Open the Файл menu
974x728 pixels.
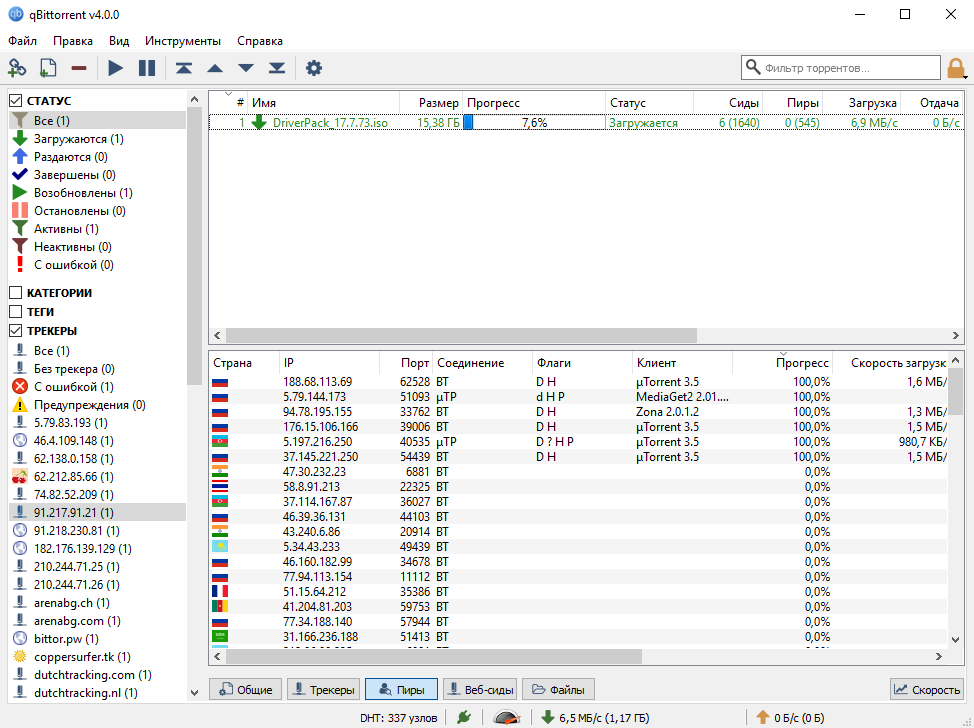22,40
